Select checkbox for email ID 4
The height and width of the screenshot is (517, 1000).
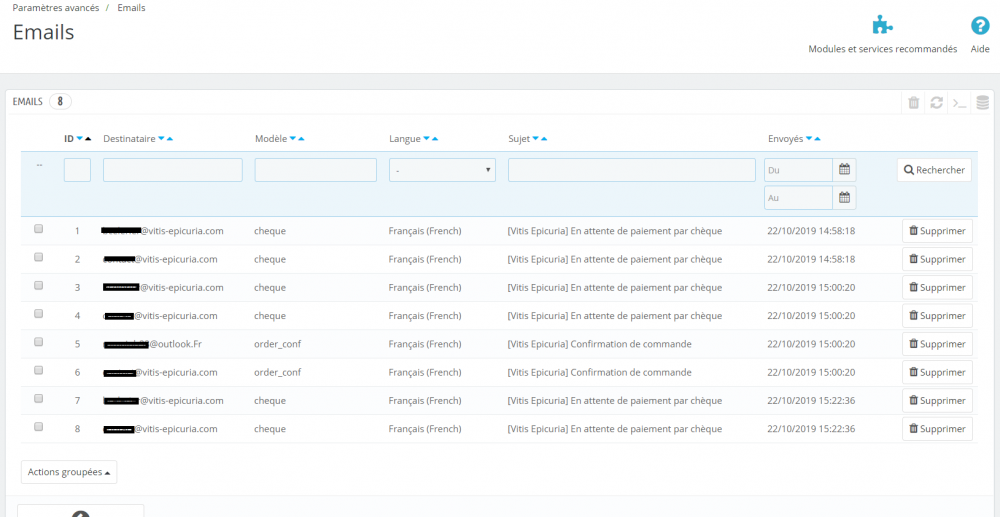point(38,314)
